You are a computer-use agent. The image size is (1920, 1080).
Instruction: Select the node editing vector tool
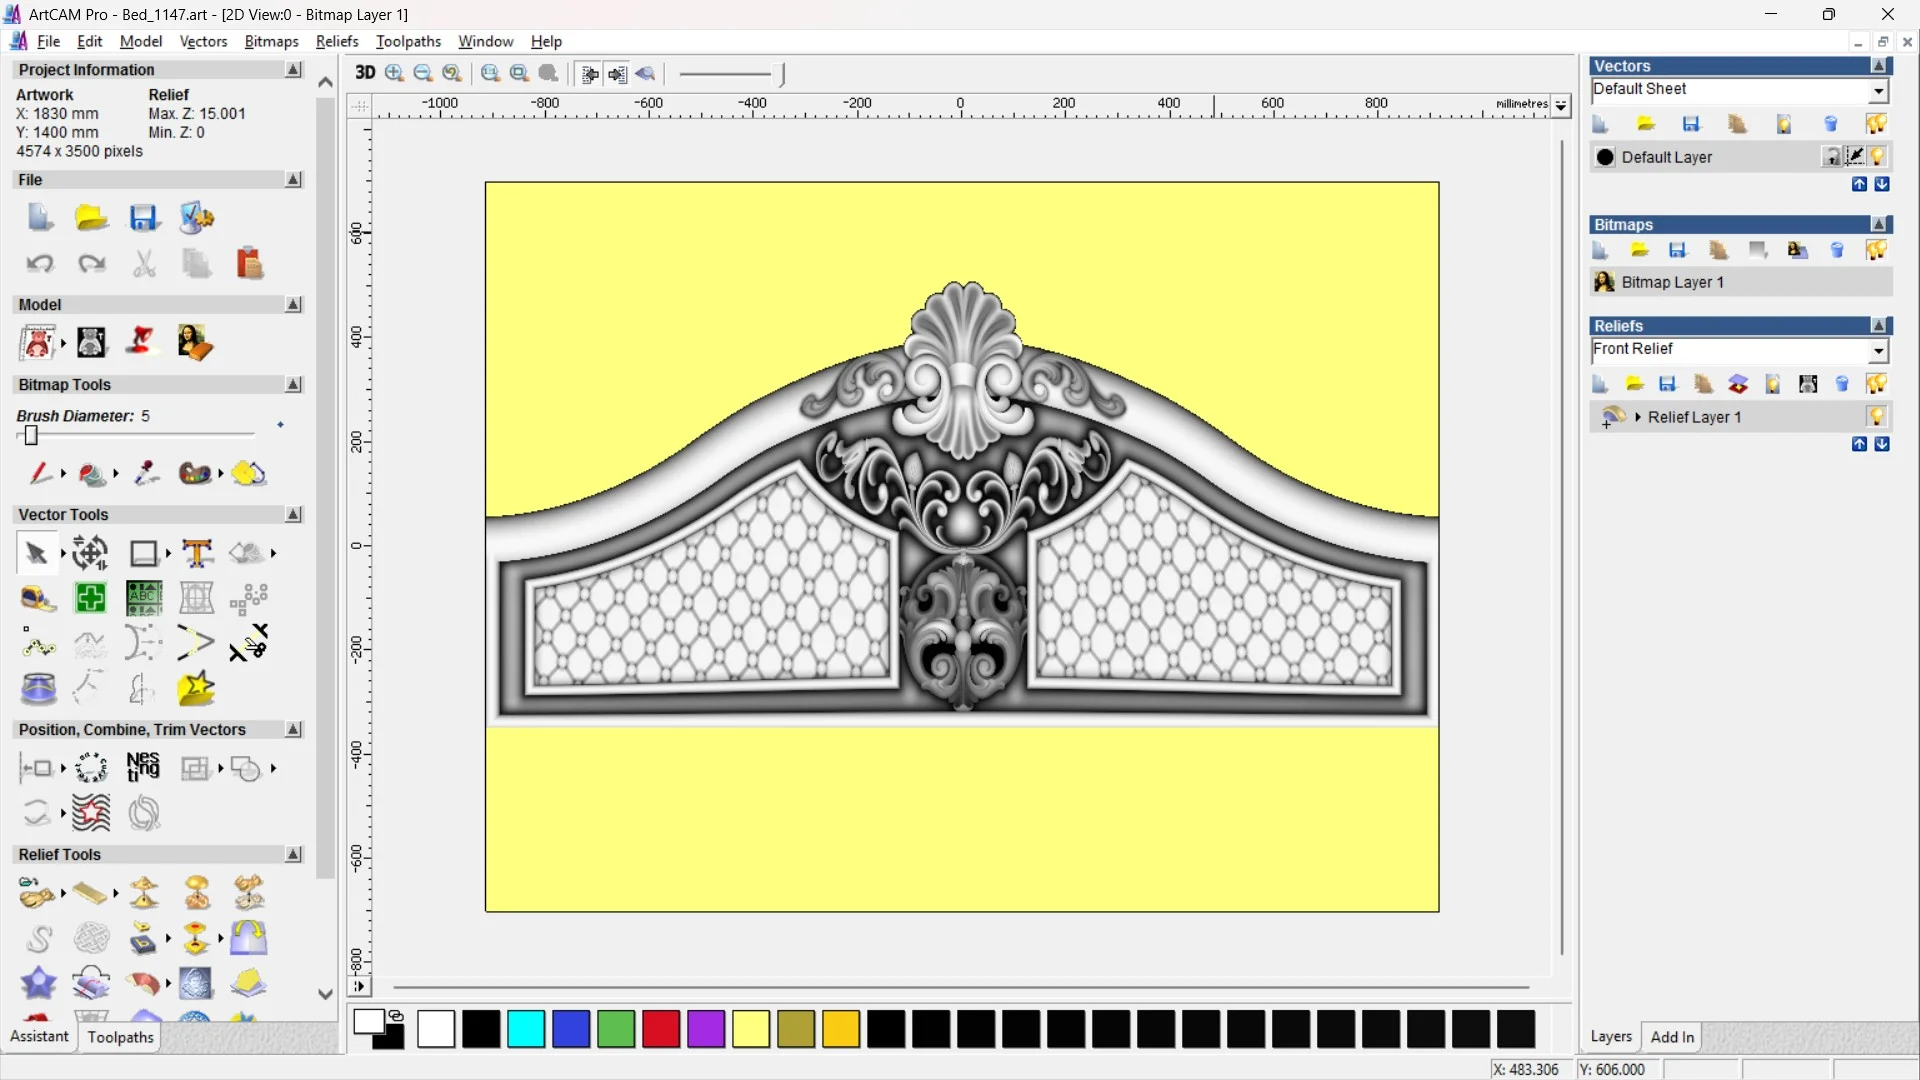point(38,645)
